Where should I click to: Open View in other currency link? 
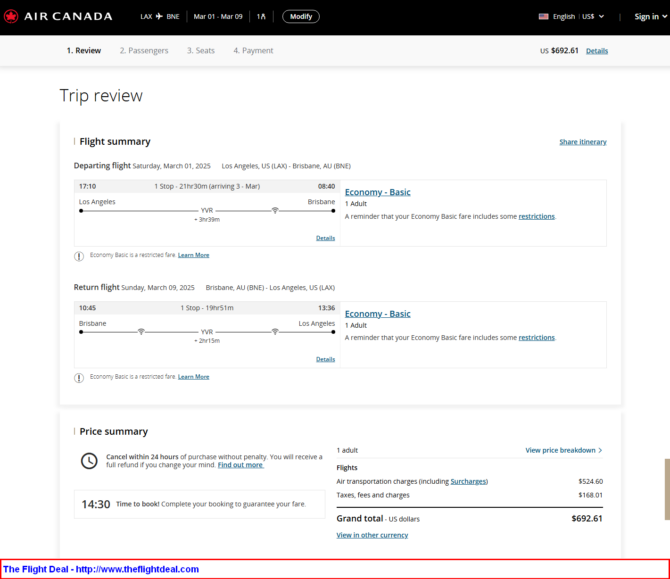372,535
